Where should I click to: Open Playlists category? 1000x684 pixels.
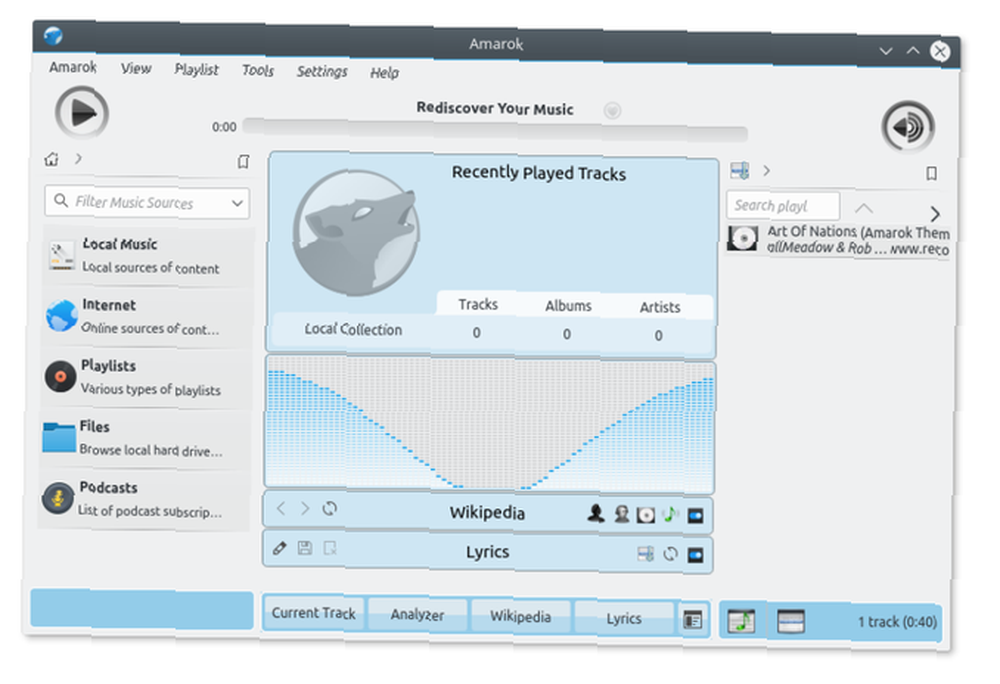[x=146, y=377]
